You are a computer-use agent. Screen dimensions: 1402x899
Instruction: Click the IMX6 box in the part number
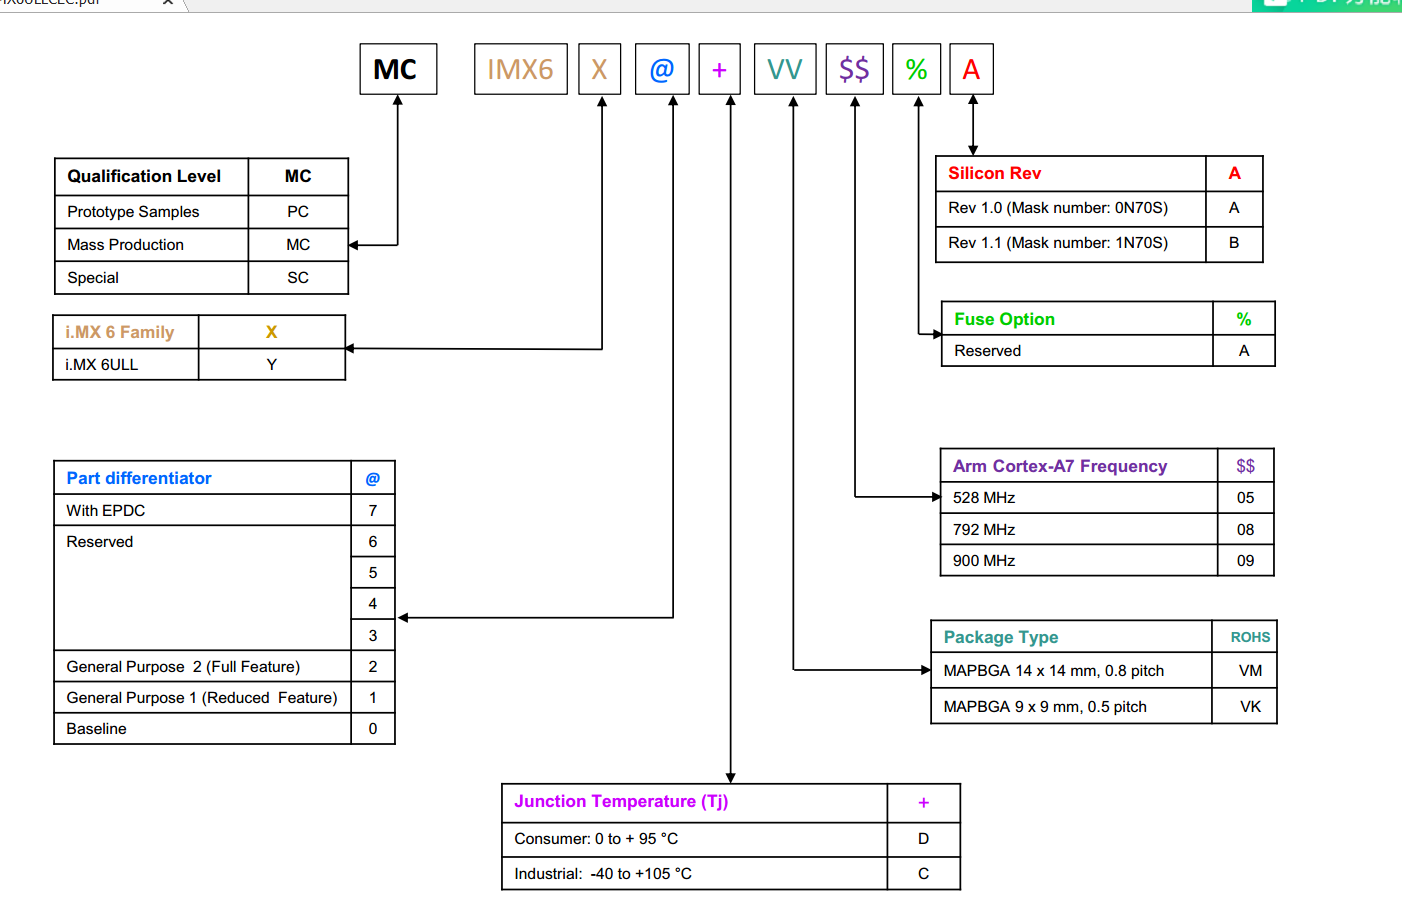pyautogui.click(x=521, y=69)
